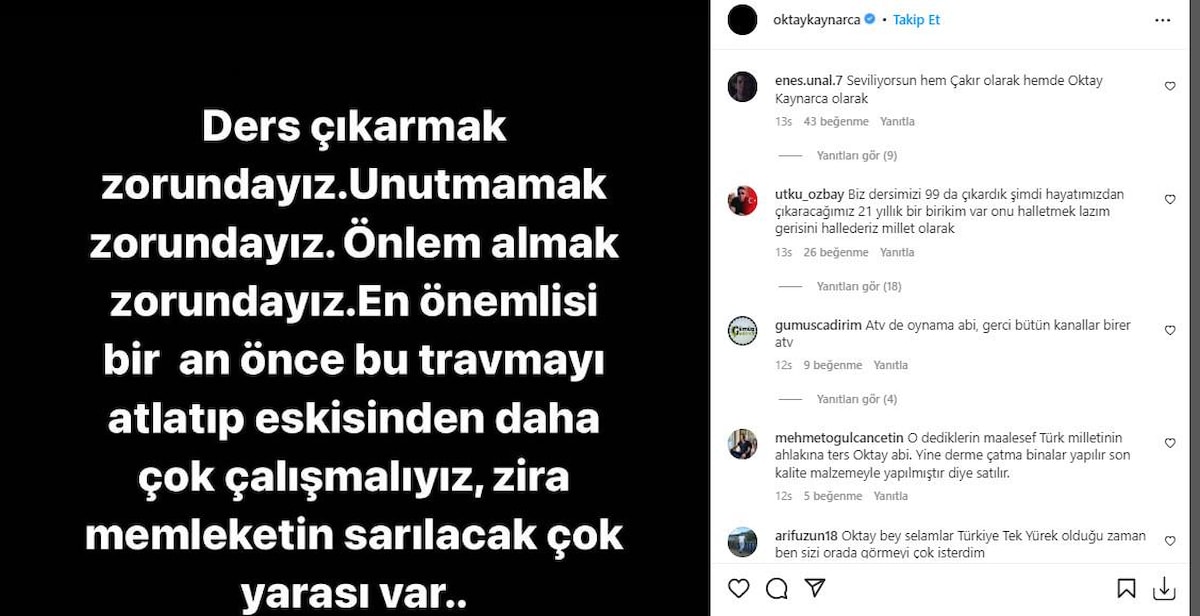This screenshot has width=1200, height=616.
Task: View 43 beğenme likes list
Action: (835, 122)
